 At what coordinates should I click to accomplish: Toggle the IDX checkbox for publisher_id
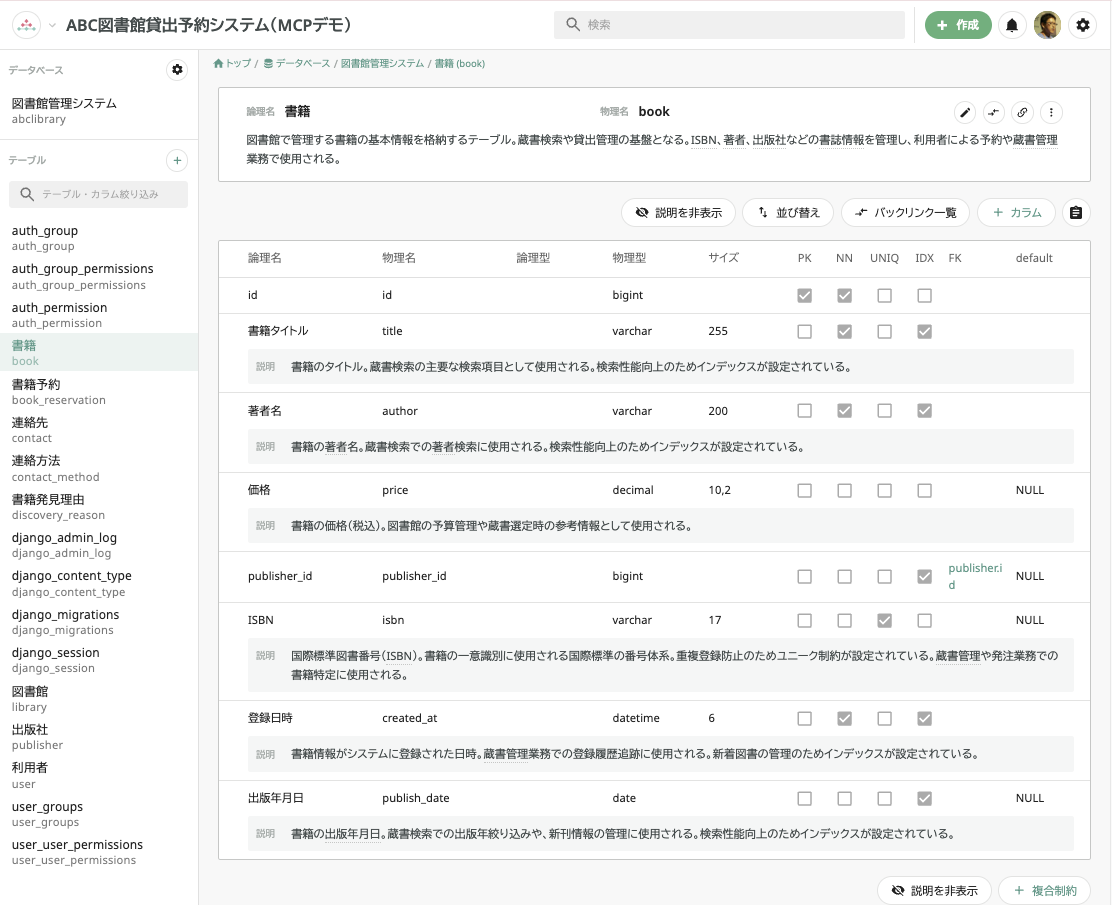tap(924, 576)
